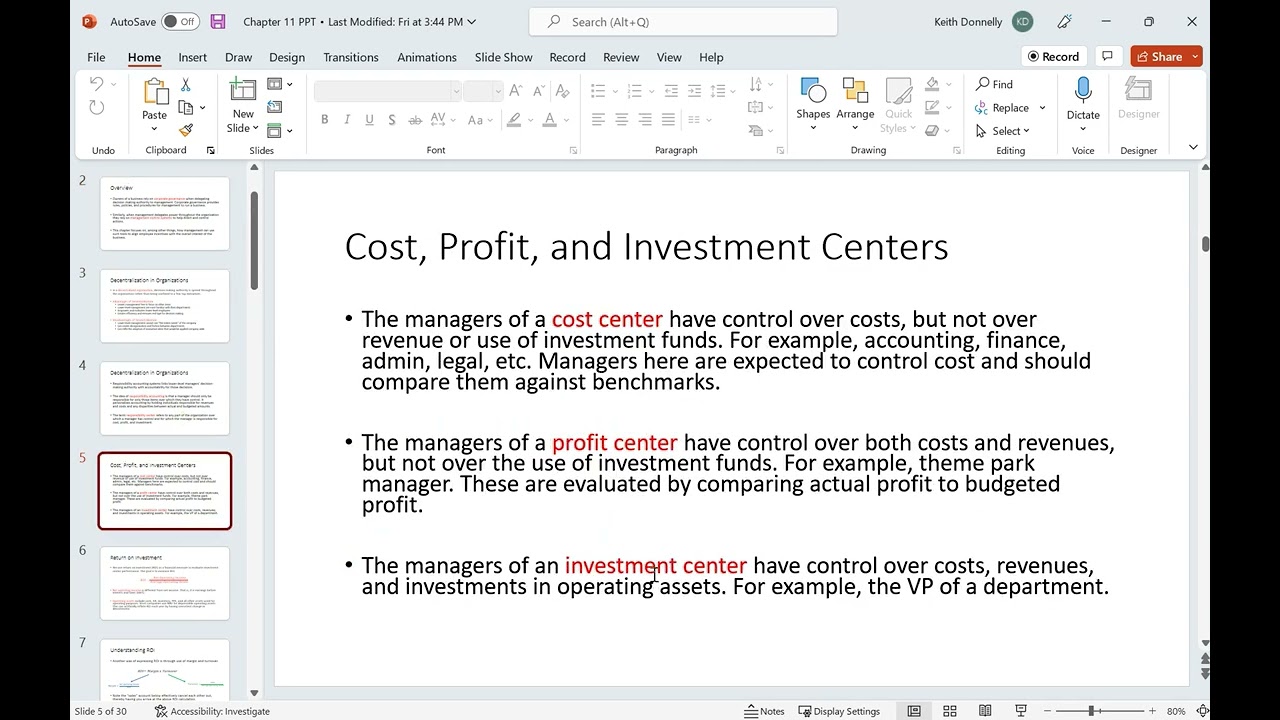Screen dimensions: 1280x720
Task: Click the Shape Fill paint bucket icon
Action: pyautogui.click(x=933, y=84)
